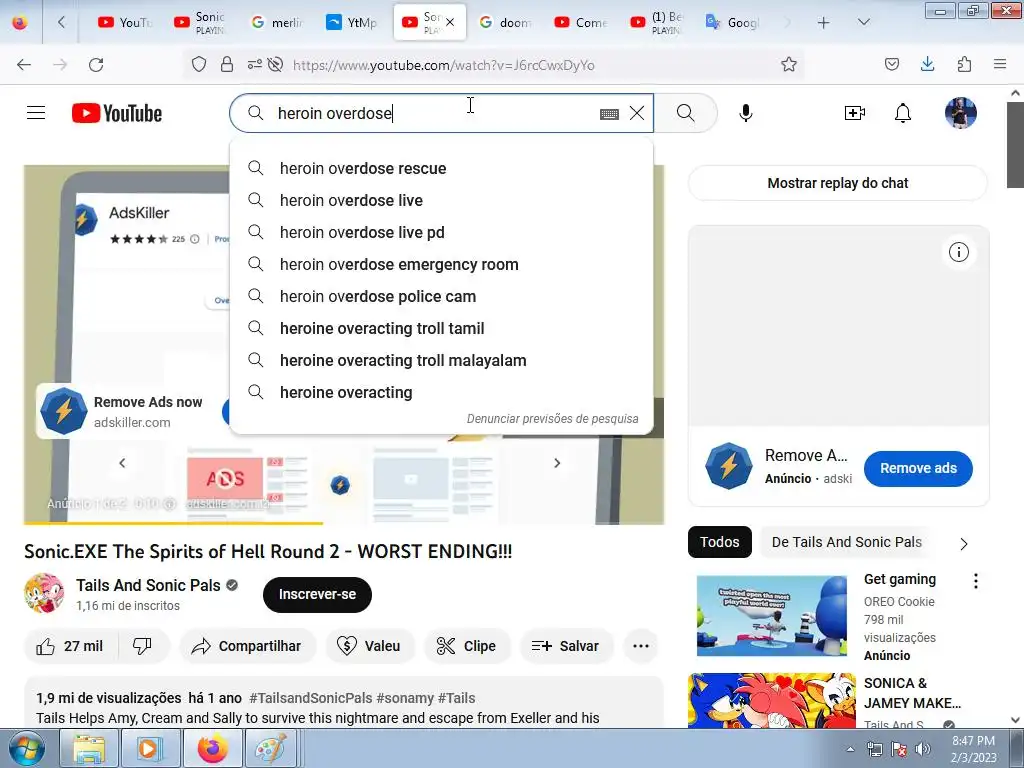Launch Windows Explorer from taskbar

click(89, 748)
